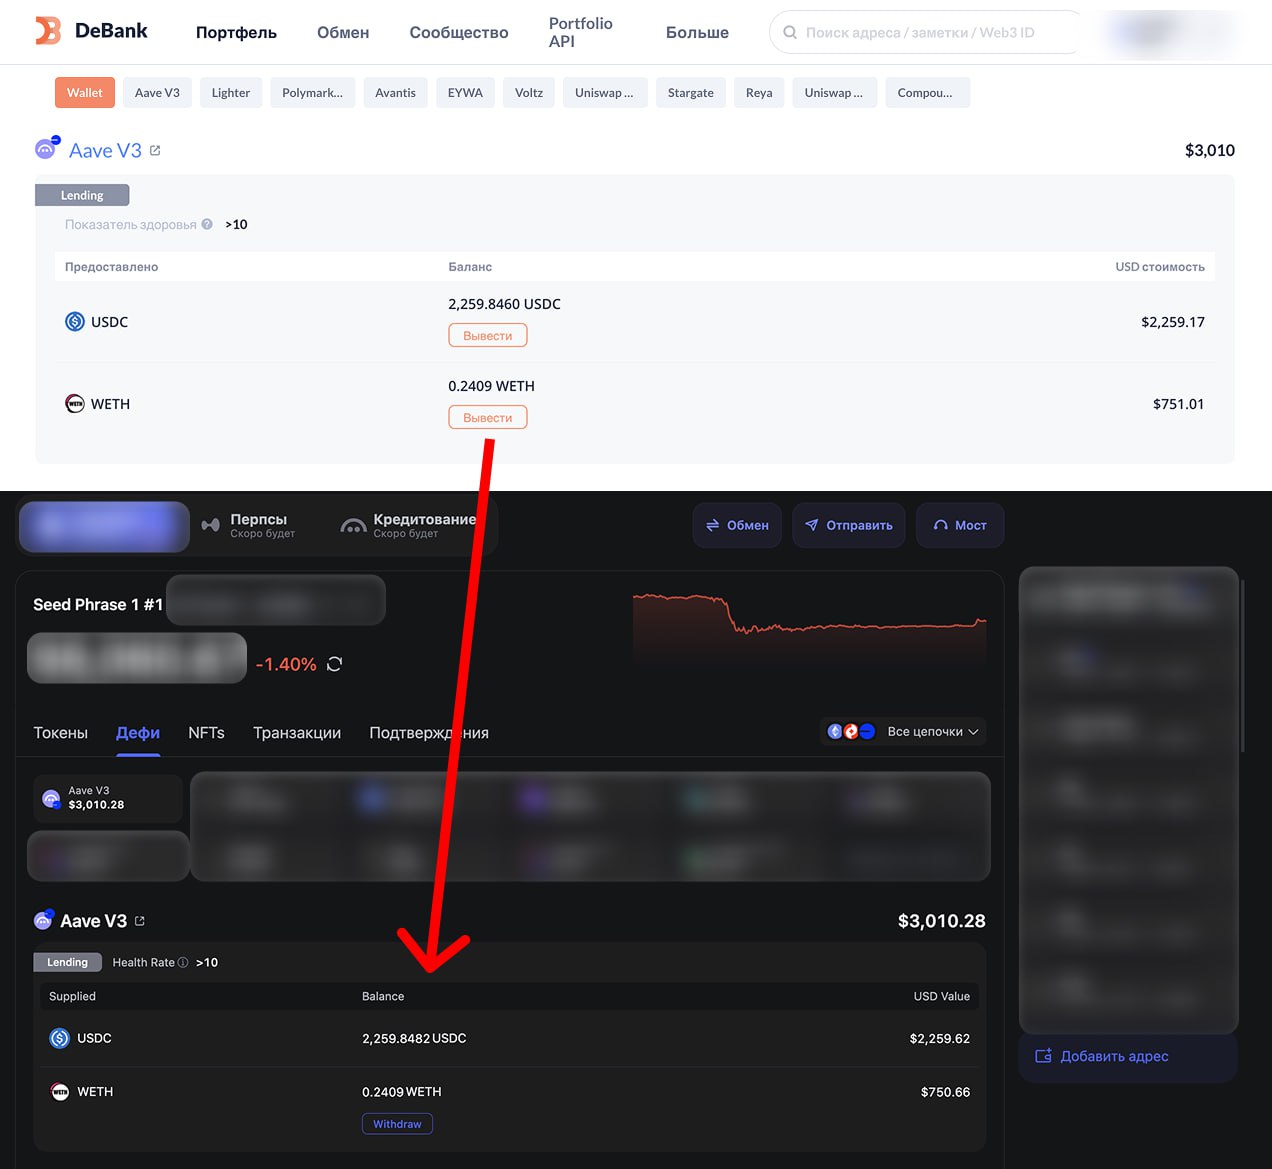Click the refresh icon next to -1.40%
This screenshot has width=1272, height=1169.
point(334,664)
